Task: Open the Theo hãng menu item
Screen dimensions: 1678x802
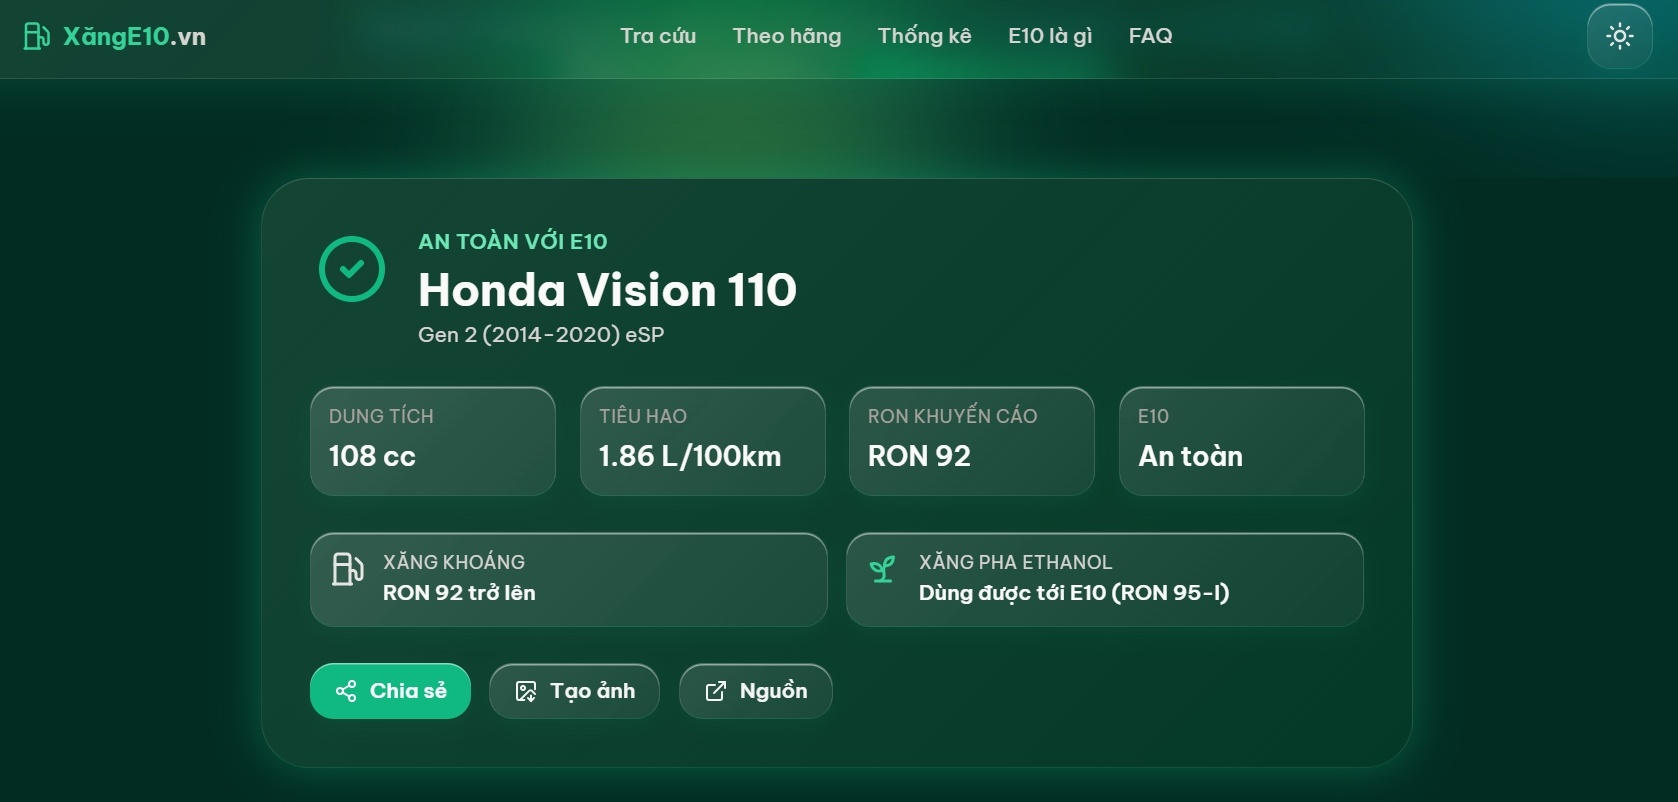Action: (x=787, y=36)
